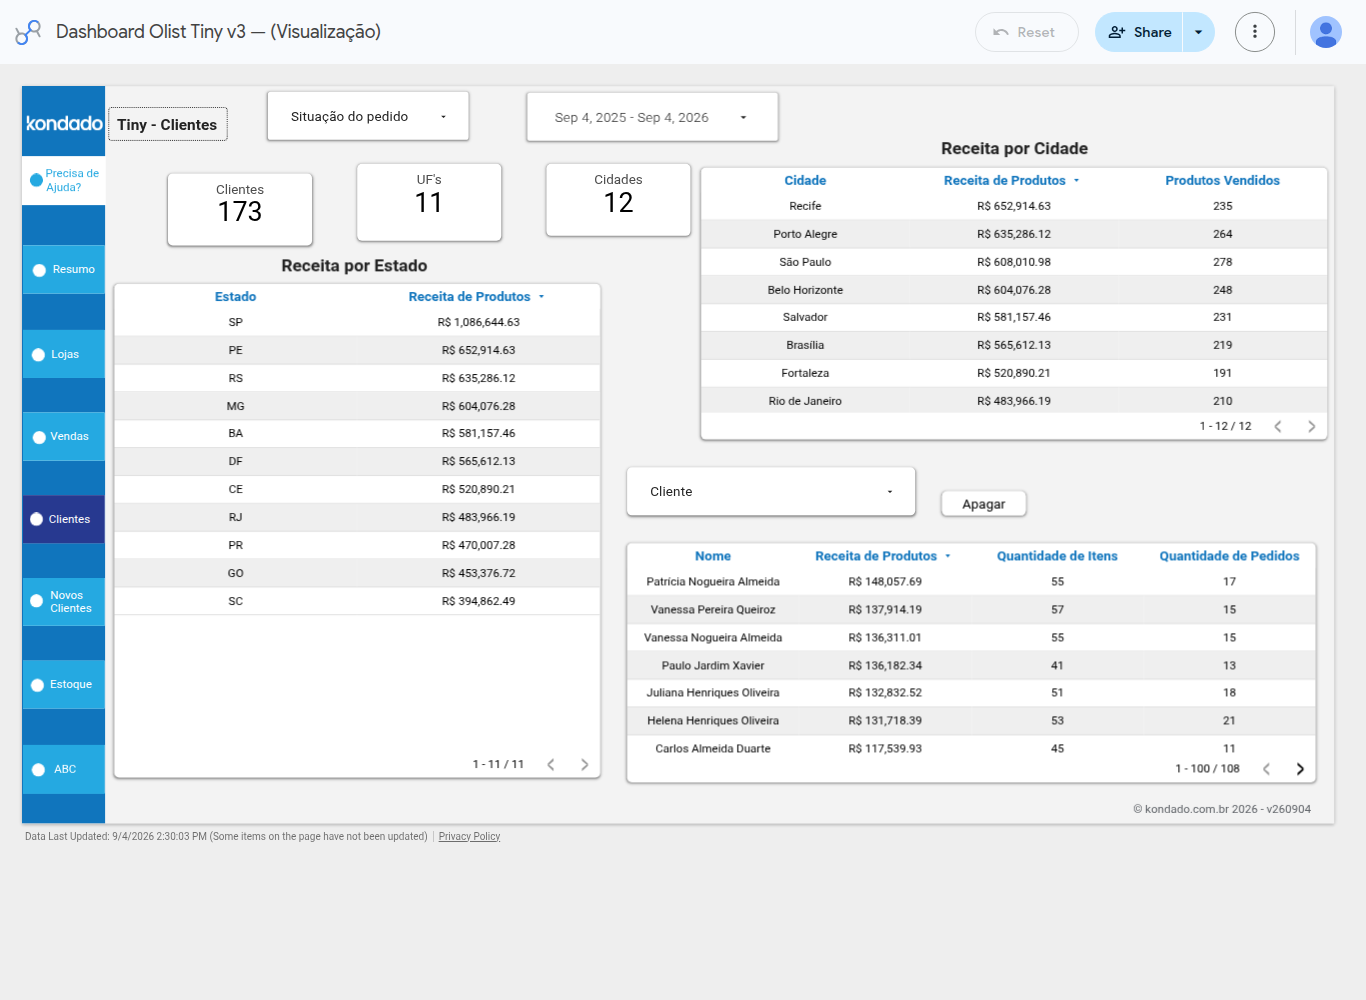The image size is (1366, 1000).
Task: Next page arrow in Receita por Cidade
Action: (1311, 426)
